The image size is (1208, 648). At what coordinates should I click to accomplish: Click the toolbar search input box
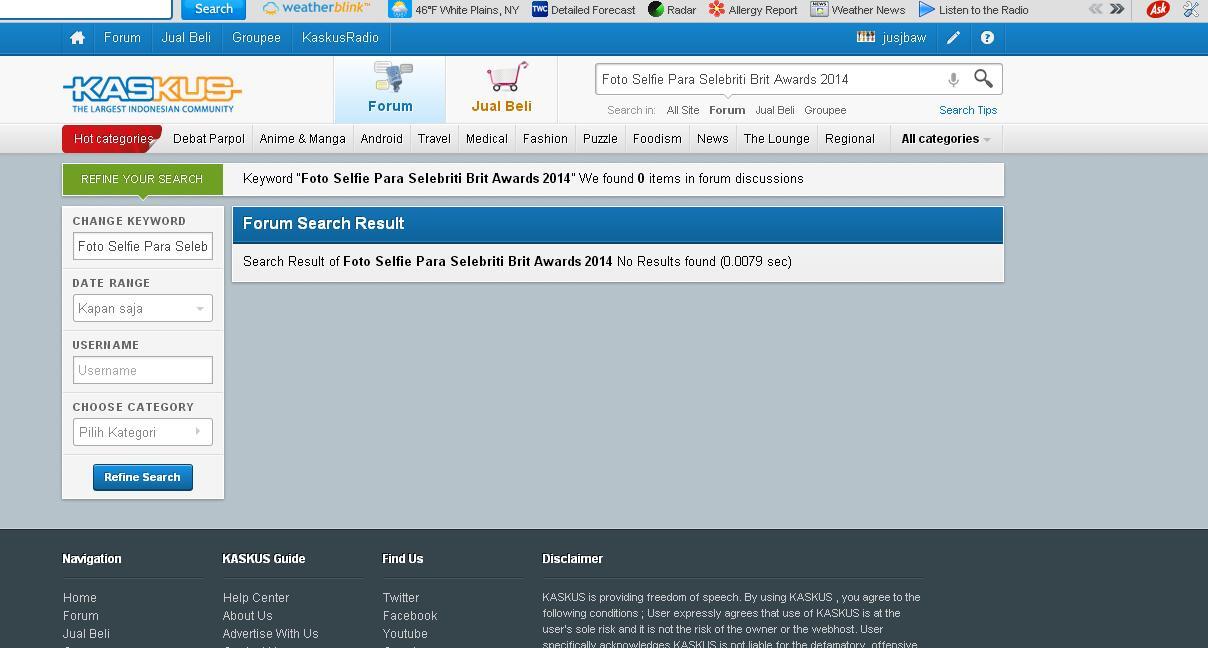[x=86, y=8]
